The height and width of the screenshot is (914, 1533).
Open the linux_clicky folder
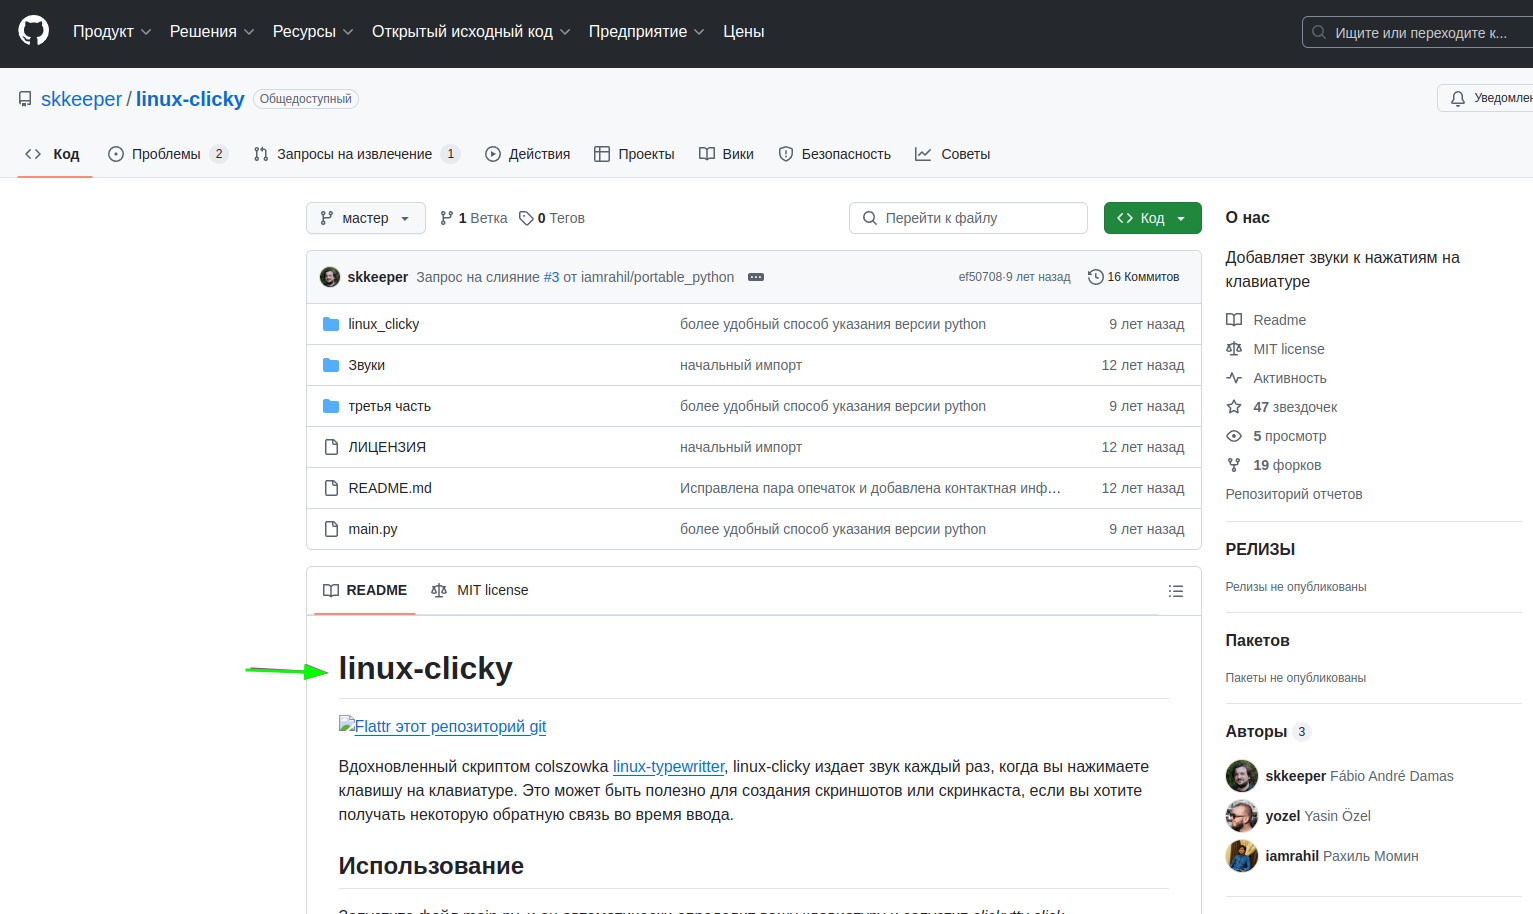coord(383,324)
